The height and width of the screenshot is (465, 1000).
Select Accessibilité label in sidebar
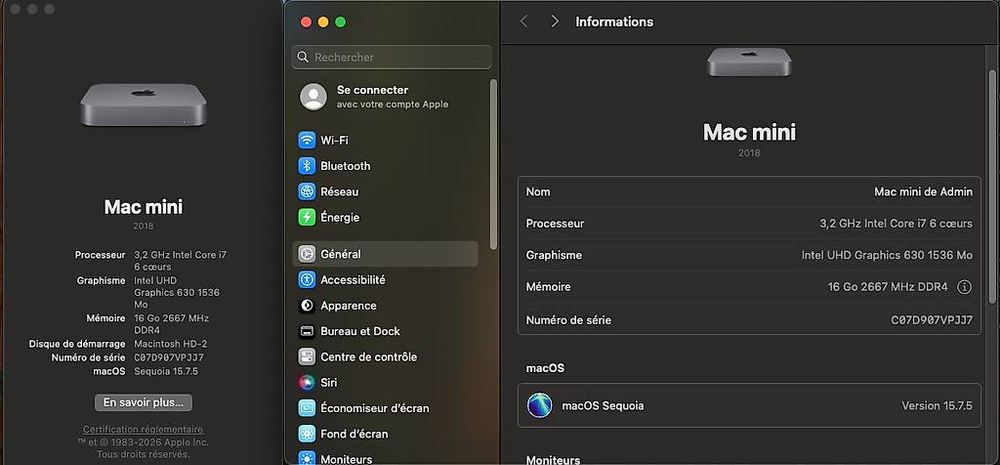click(353, 279)
